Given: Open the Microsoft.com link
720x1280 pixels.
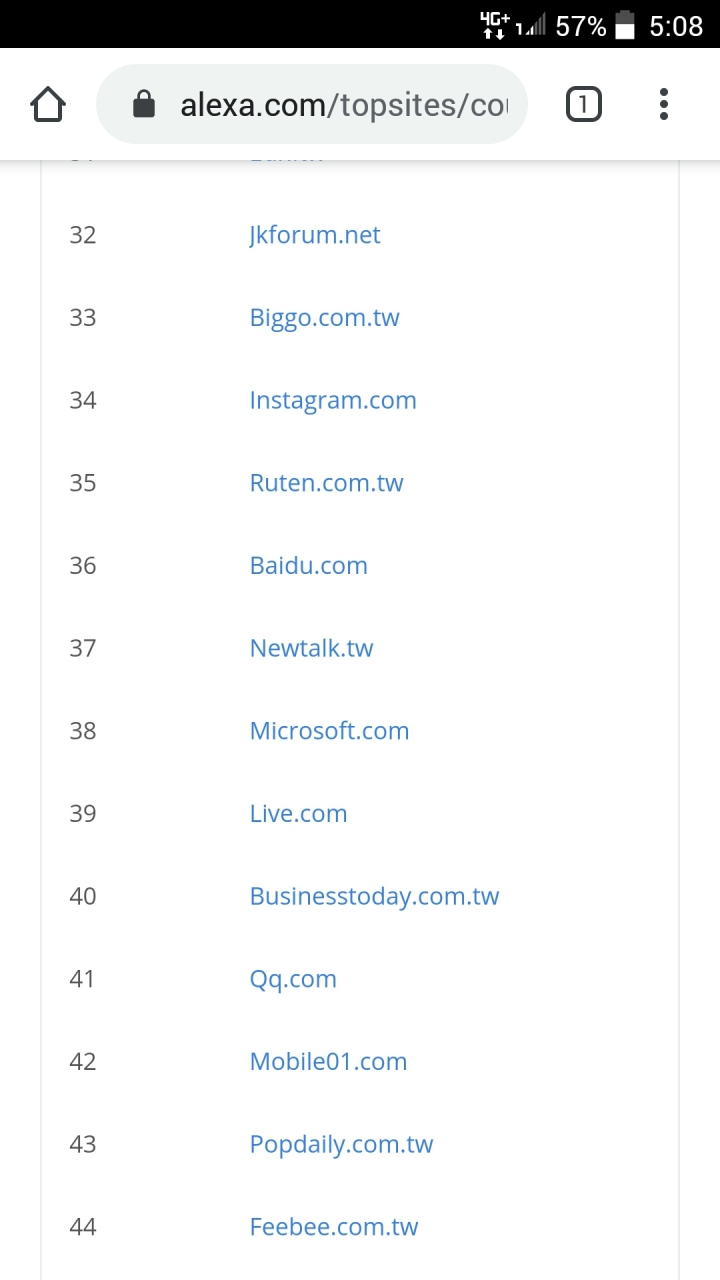Looking at the screenshot, I should (x=329, y=731).
